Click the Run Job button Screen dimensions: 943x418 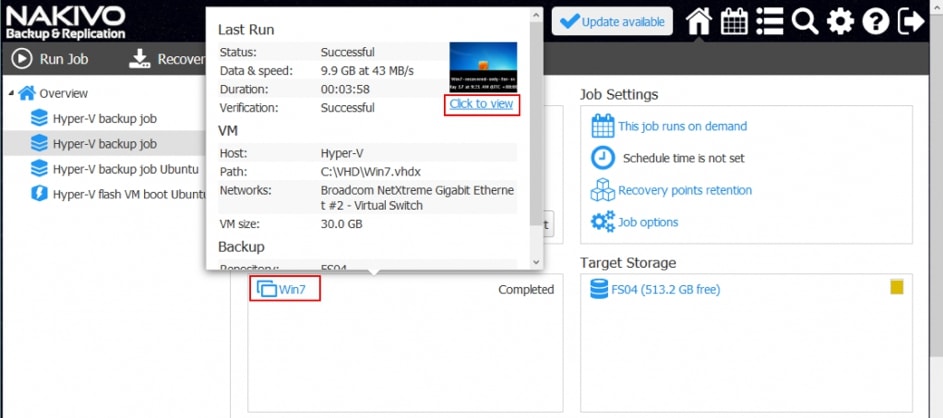50,59
